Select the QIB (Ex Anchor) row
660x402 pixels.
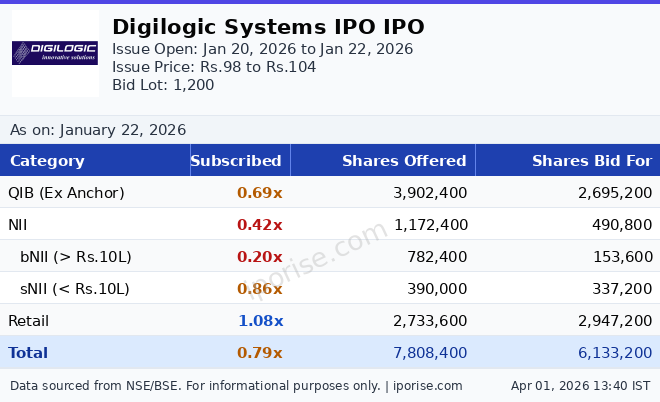[66, 193]
